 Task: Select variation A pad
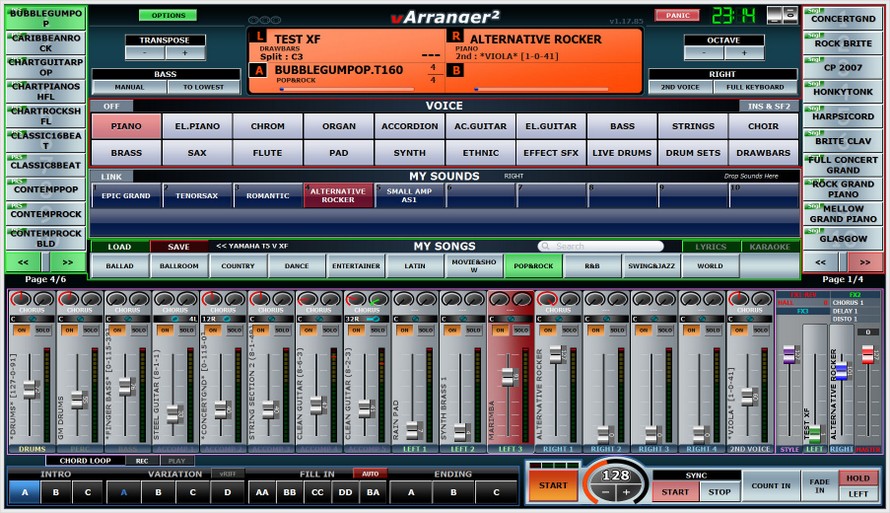coord(124,492)
